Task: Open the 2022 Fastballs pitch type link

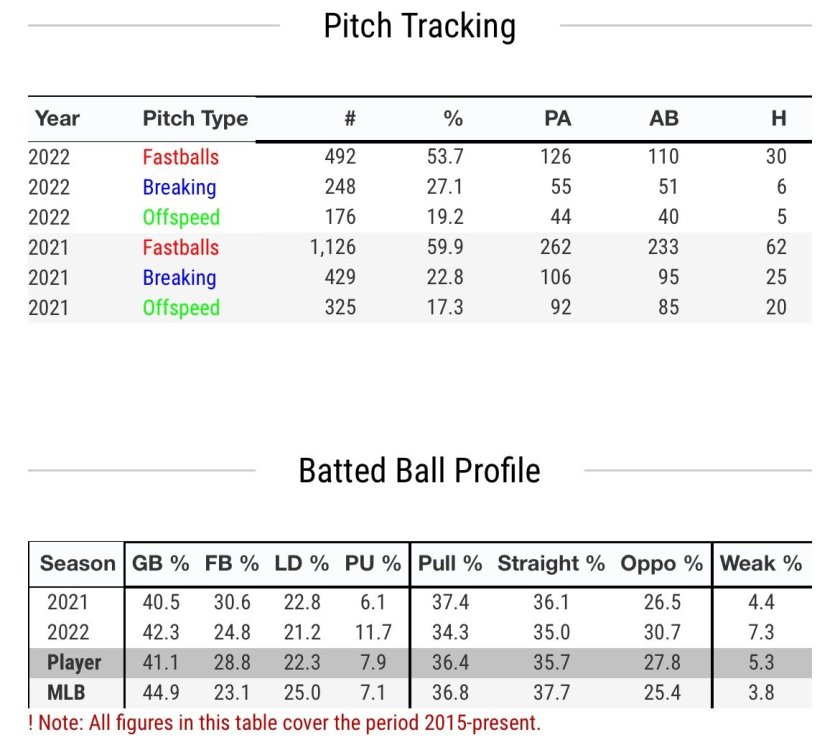Action: click(x=180, y=157)
